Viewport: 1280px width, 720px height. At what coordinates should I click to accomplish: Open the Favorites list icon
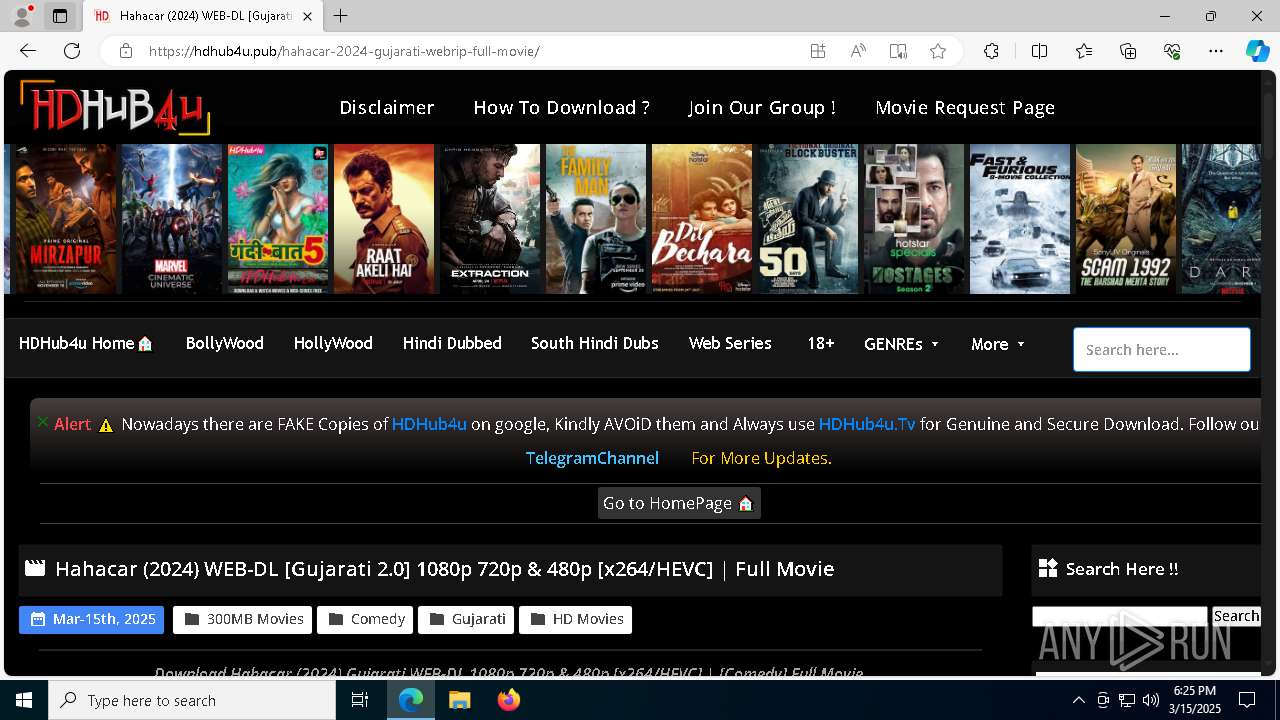[1084, 51]
